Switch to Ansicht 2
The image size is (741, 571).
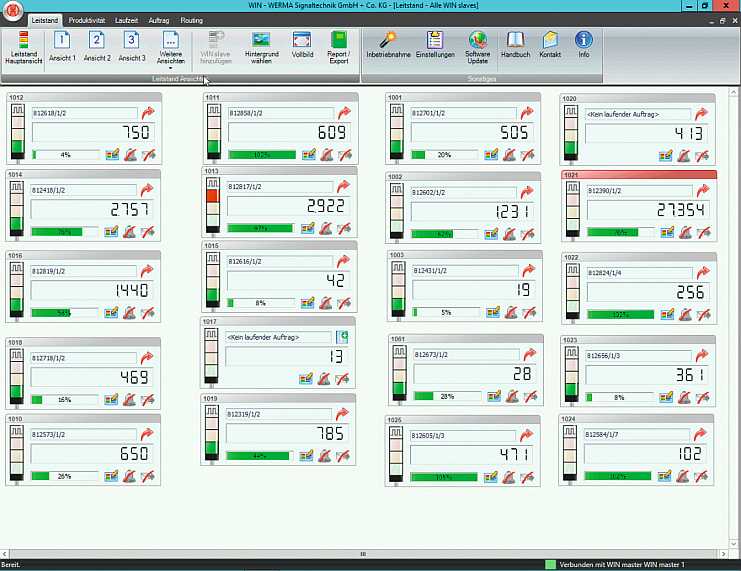coord(97,46)
